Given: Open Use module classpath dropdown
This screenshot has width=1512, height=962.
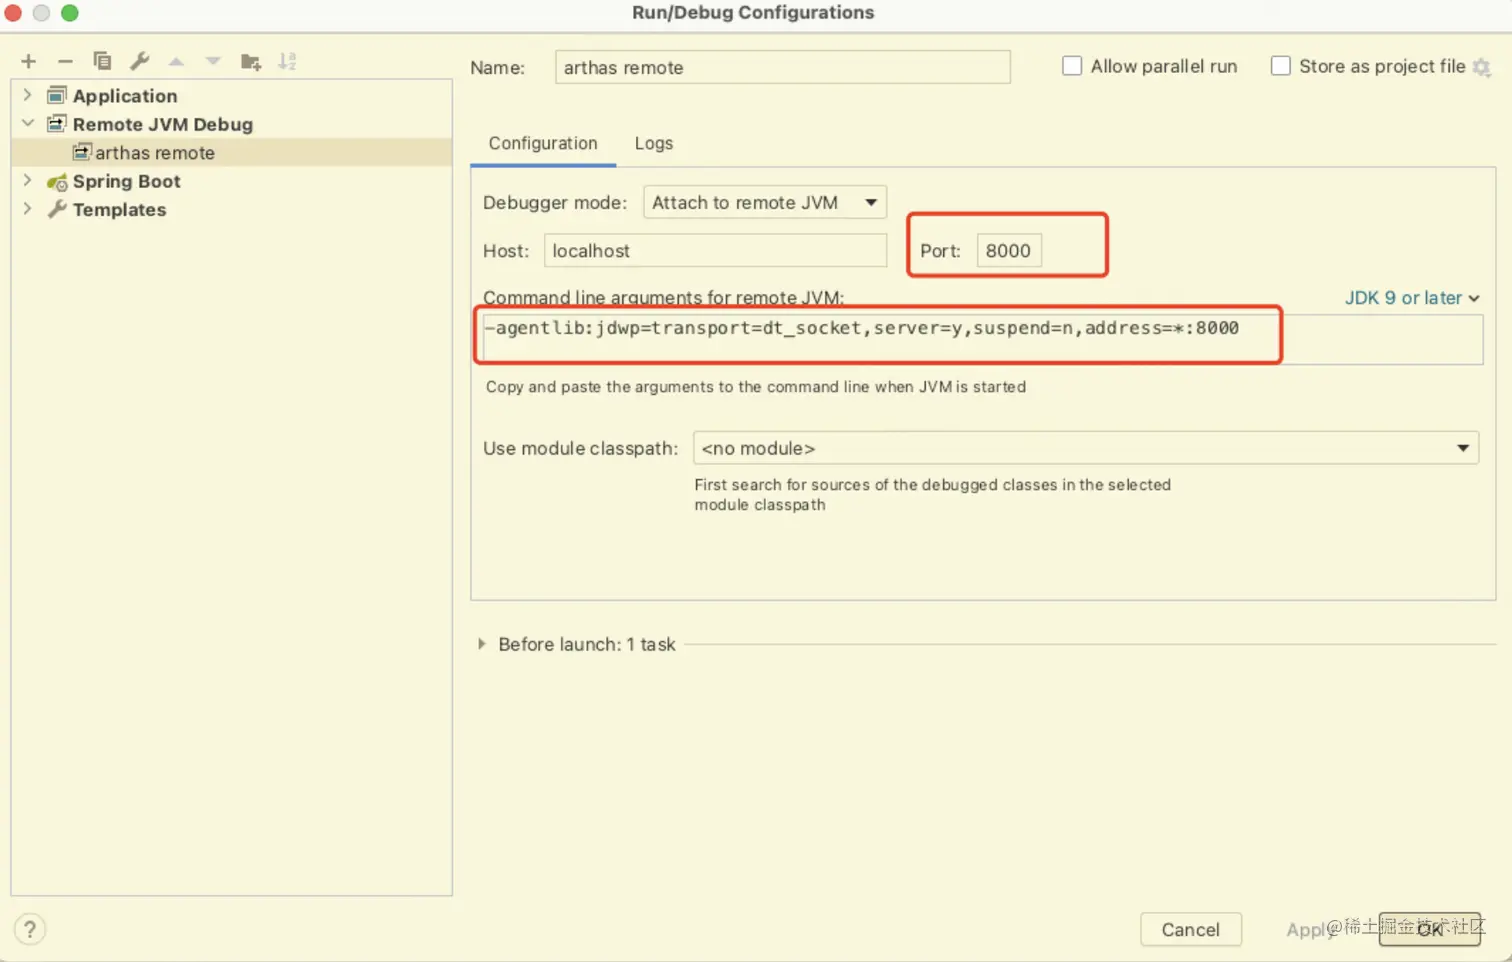Looking at the screenshot, I should tap(1086, 448).
